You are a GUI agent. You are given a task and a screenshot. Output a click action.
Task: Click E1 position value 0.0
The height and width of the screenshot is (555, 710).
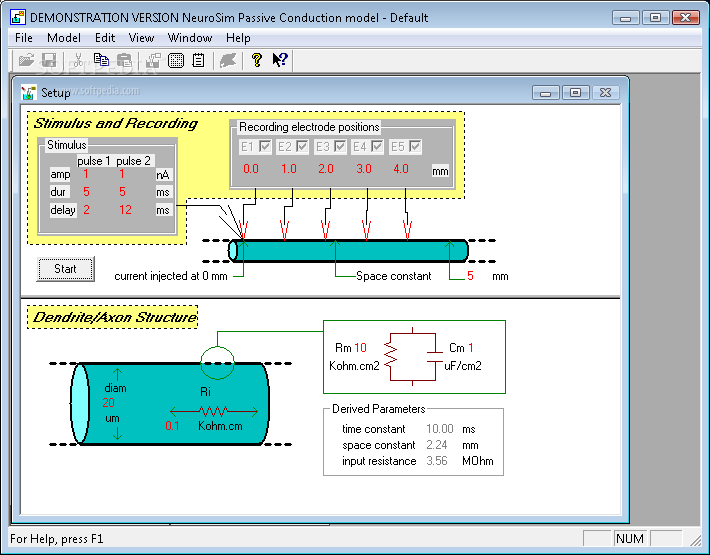click(x=251, y=169)
